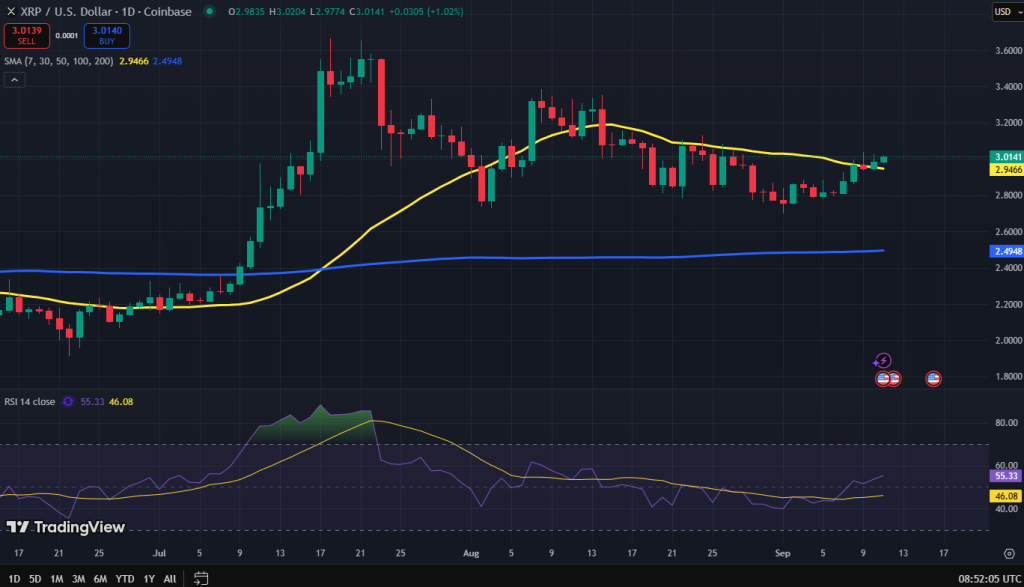Click the yellow SMA value 2.9466 in legend
Image resolution: width=1024 pixels, height=587 pixels.
[134, 61]
